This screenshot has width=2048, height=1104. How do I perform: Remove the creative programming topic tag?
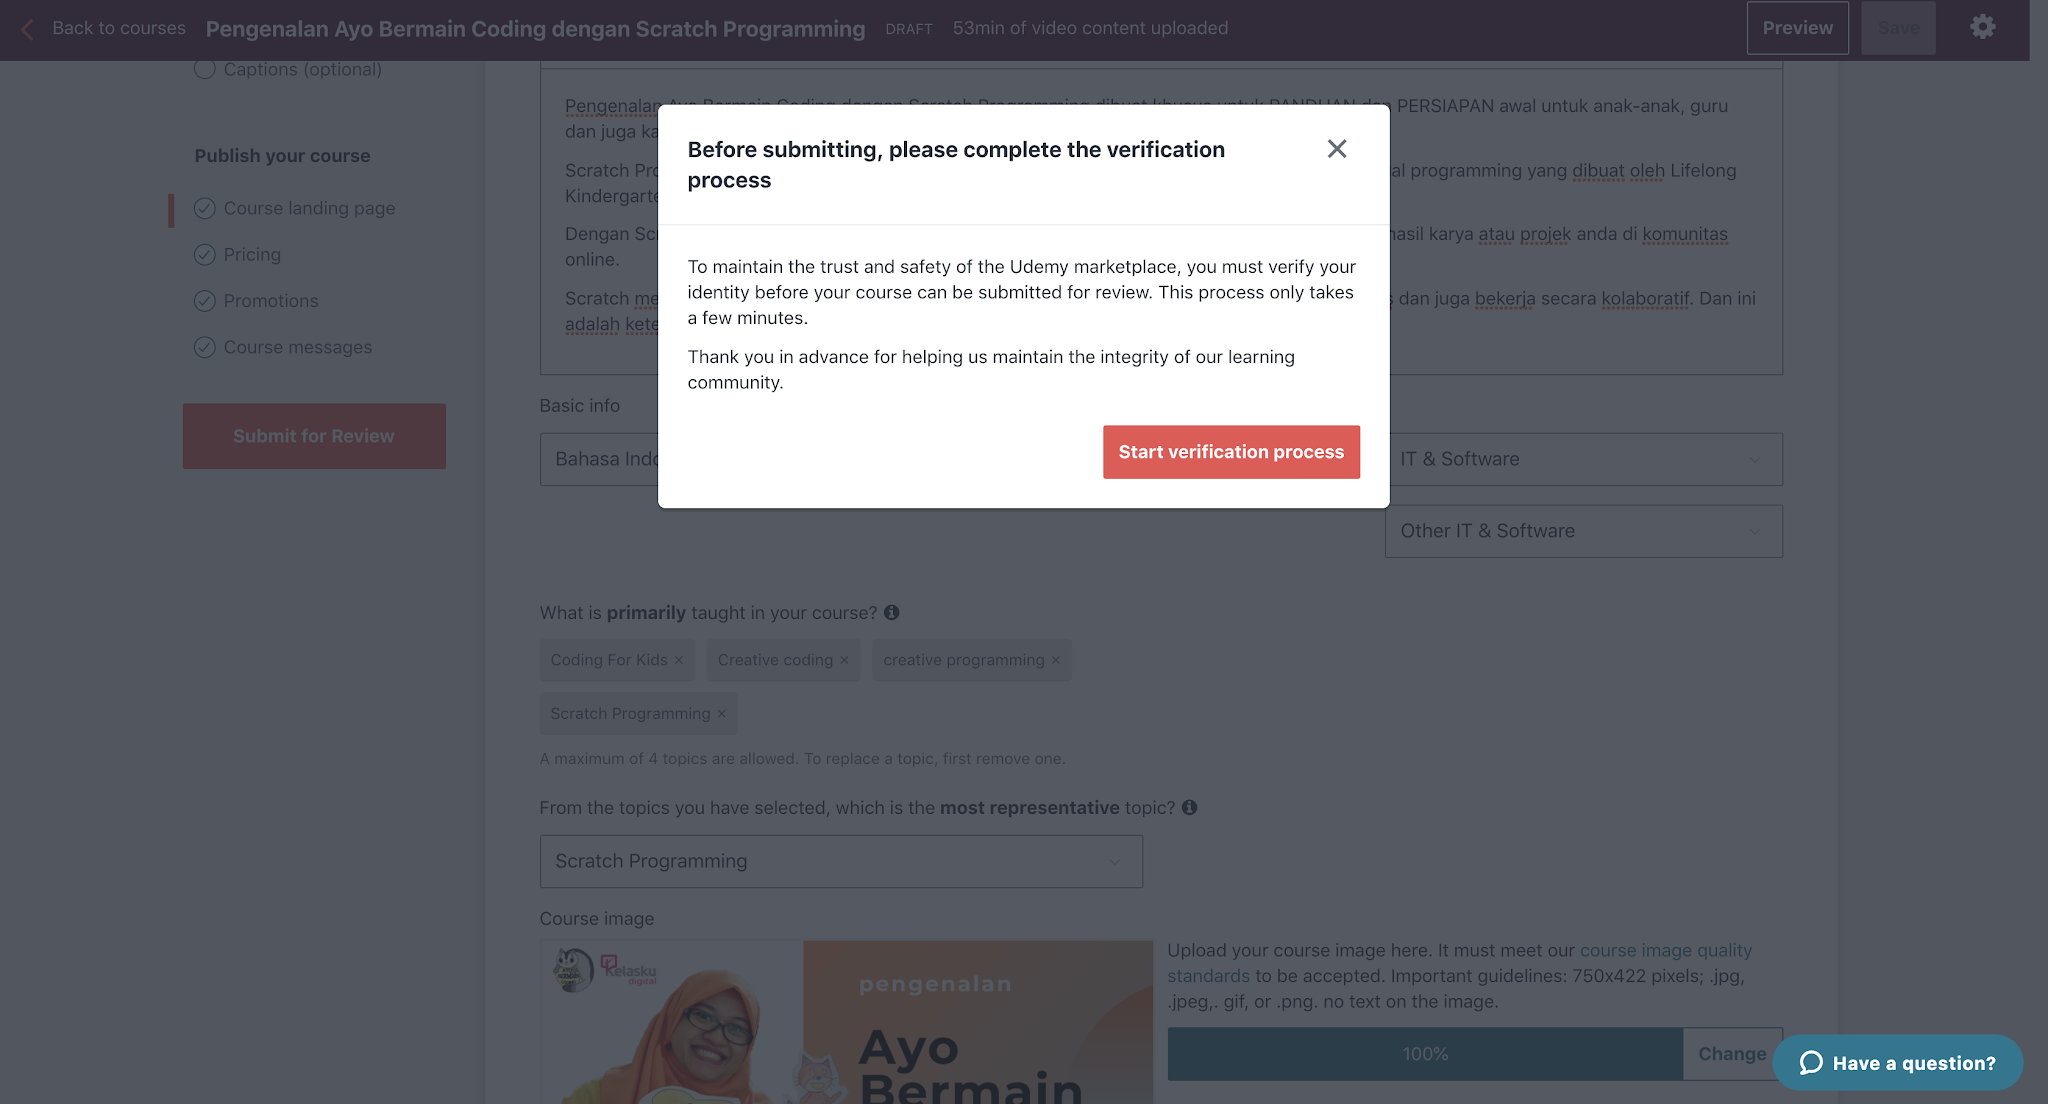1056,660
